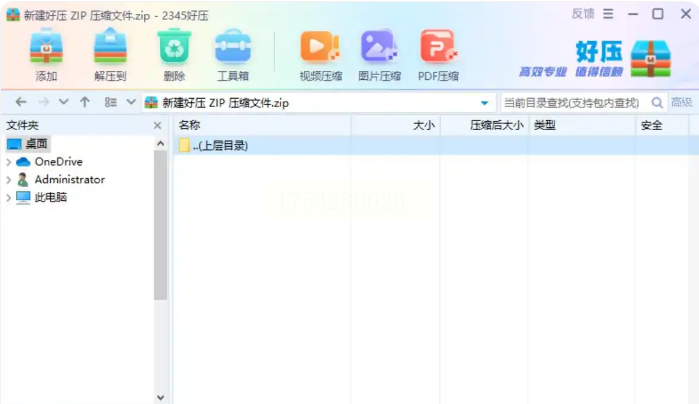Open view mode dropdown chevron
This screenshot has height=404, width=699.
131,102
